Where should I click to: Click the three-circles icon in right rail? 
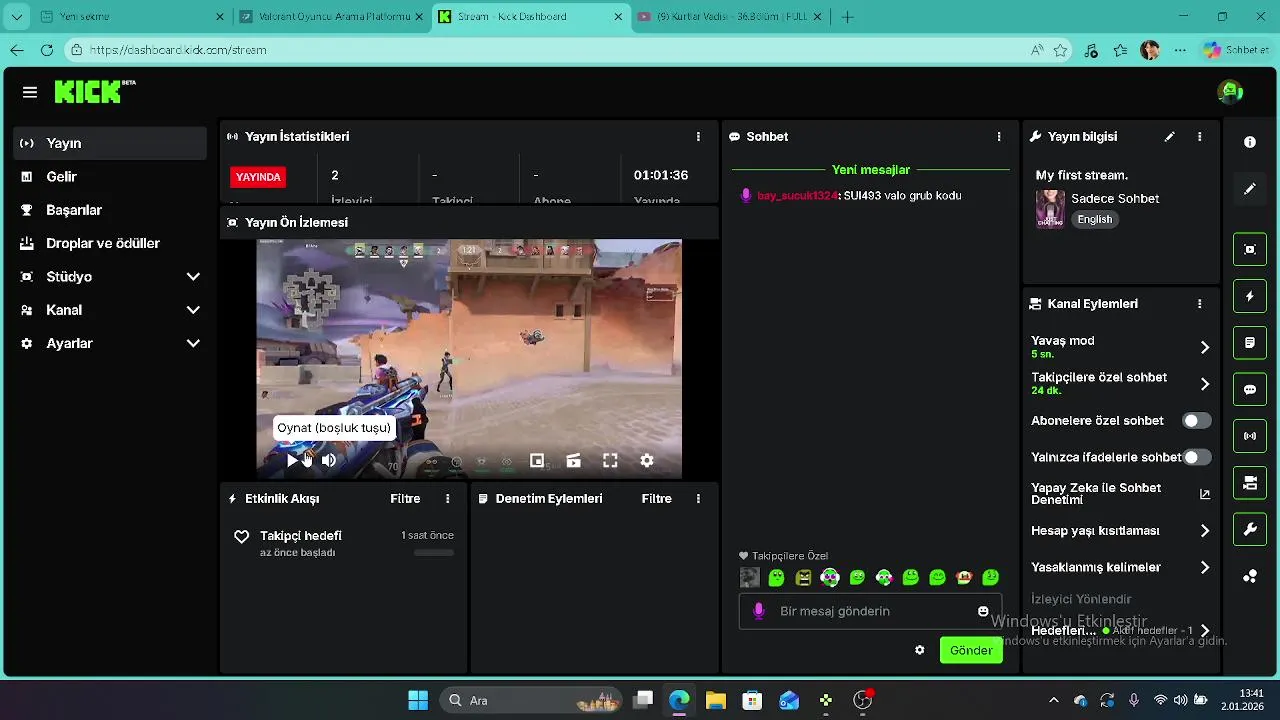click(x=1250, y=577)
